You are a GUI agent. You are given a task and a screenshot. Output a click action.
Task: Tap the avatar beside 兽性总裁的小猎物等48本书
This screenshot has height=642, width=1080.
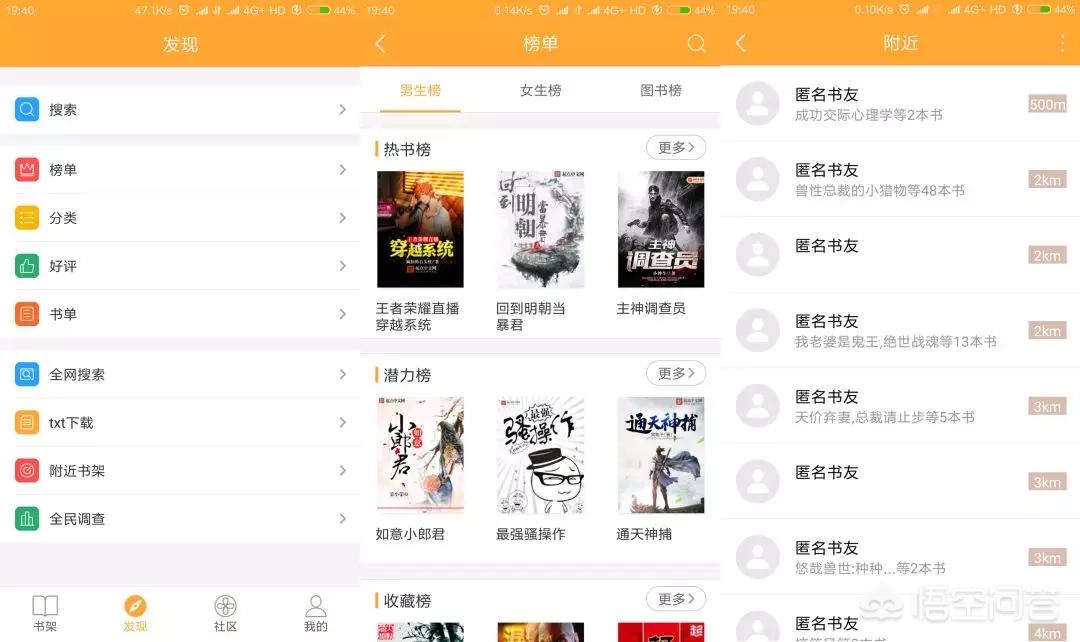point(758,179)
